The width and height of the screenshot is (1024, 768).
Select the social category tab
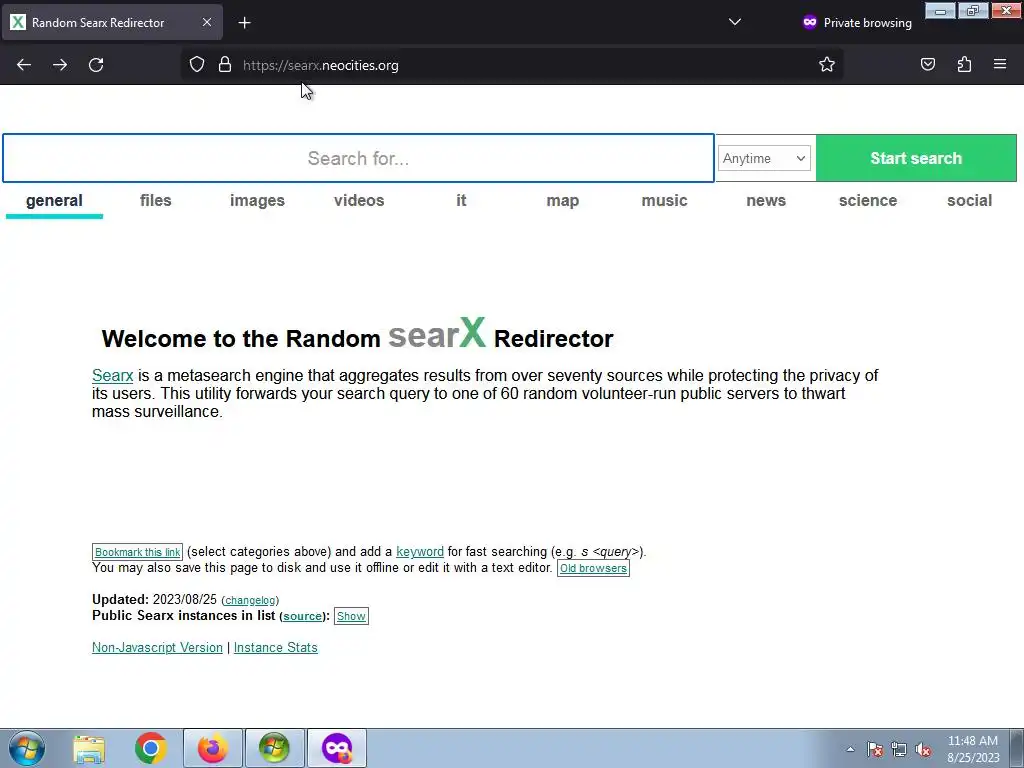coord(969,200)
